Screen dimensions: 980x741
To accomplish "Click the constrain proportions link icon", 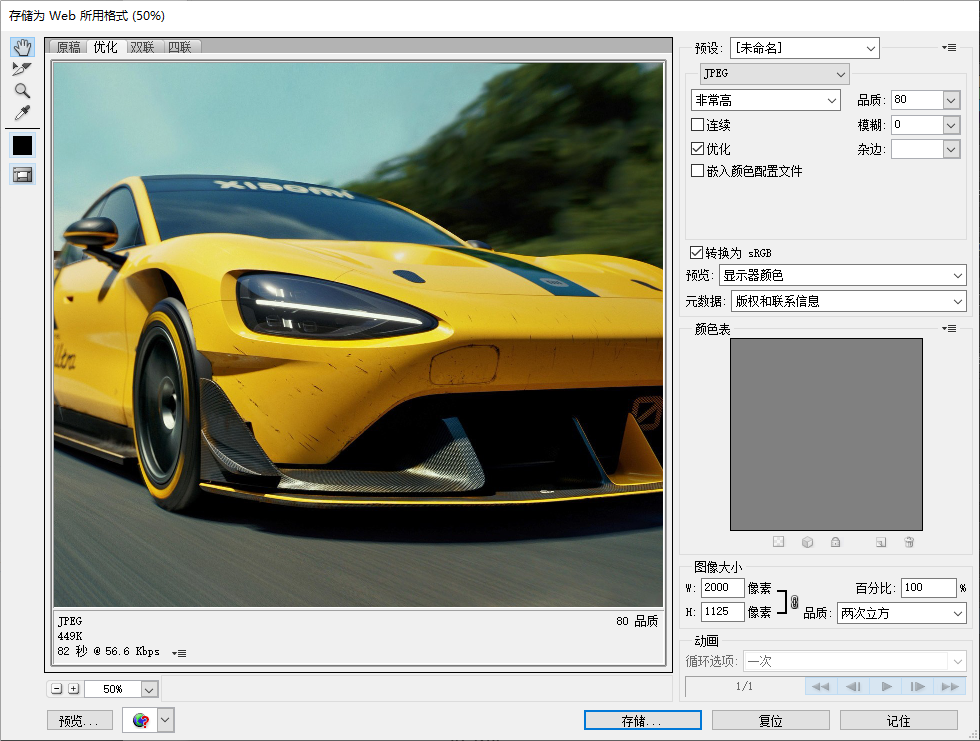I will pyautogui.click(x=794, y=601).
